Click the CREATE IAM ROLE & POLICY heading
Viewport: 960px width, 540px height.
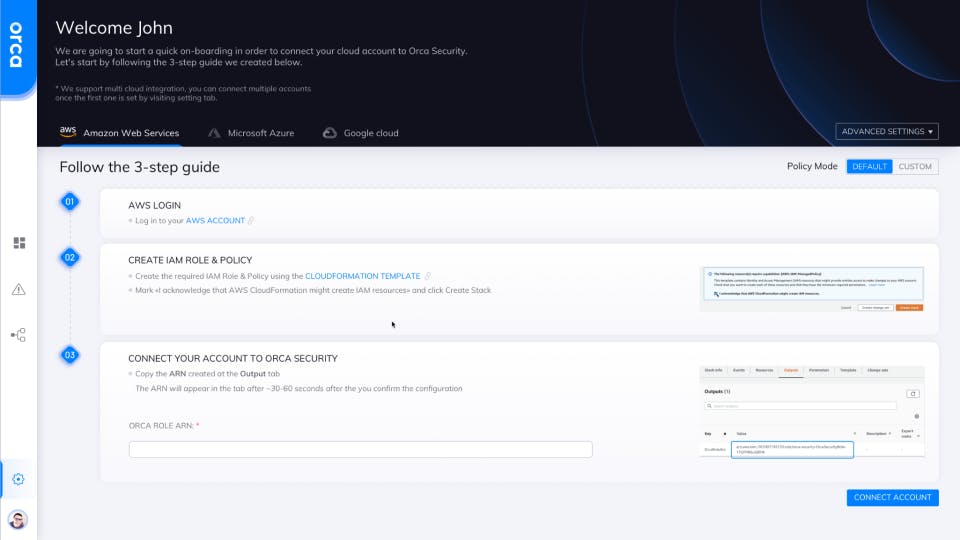[x=190, y=260]
